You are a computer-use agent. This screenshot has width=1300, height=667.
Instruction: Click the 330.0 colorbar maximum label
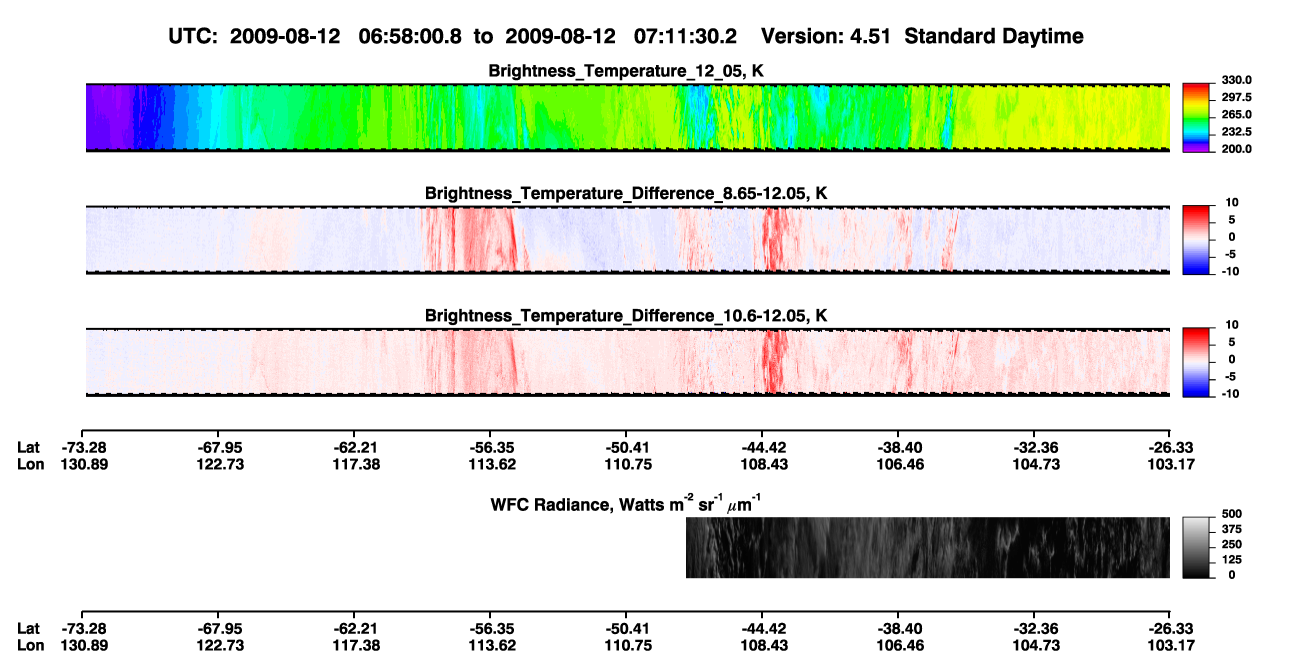[x=1236, y=80]
